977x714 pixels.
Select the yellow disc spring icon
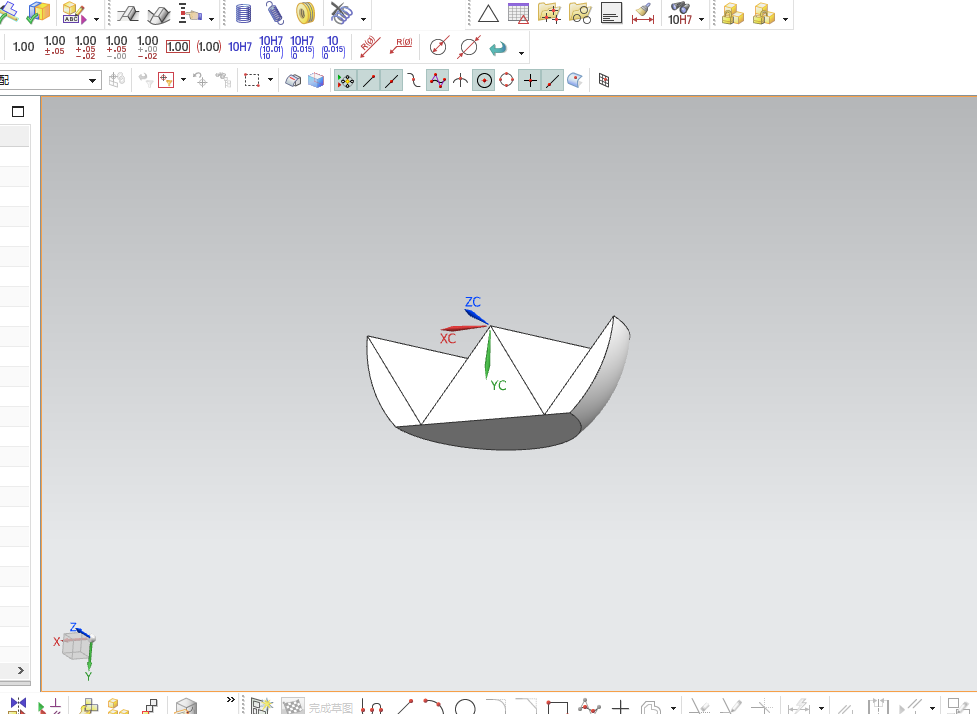pos(305,12)
